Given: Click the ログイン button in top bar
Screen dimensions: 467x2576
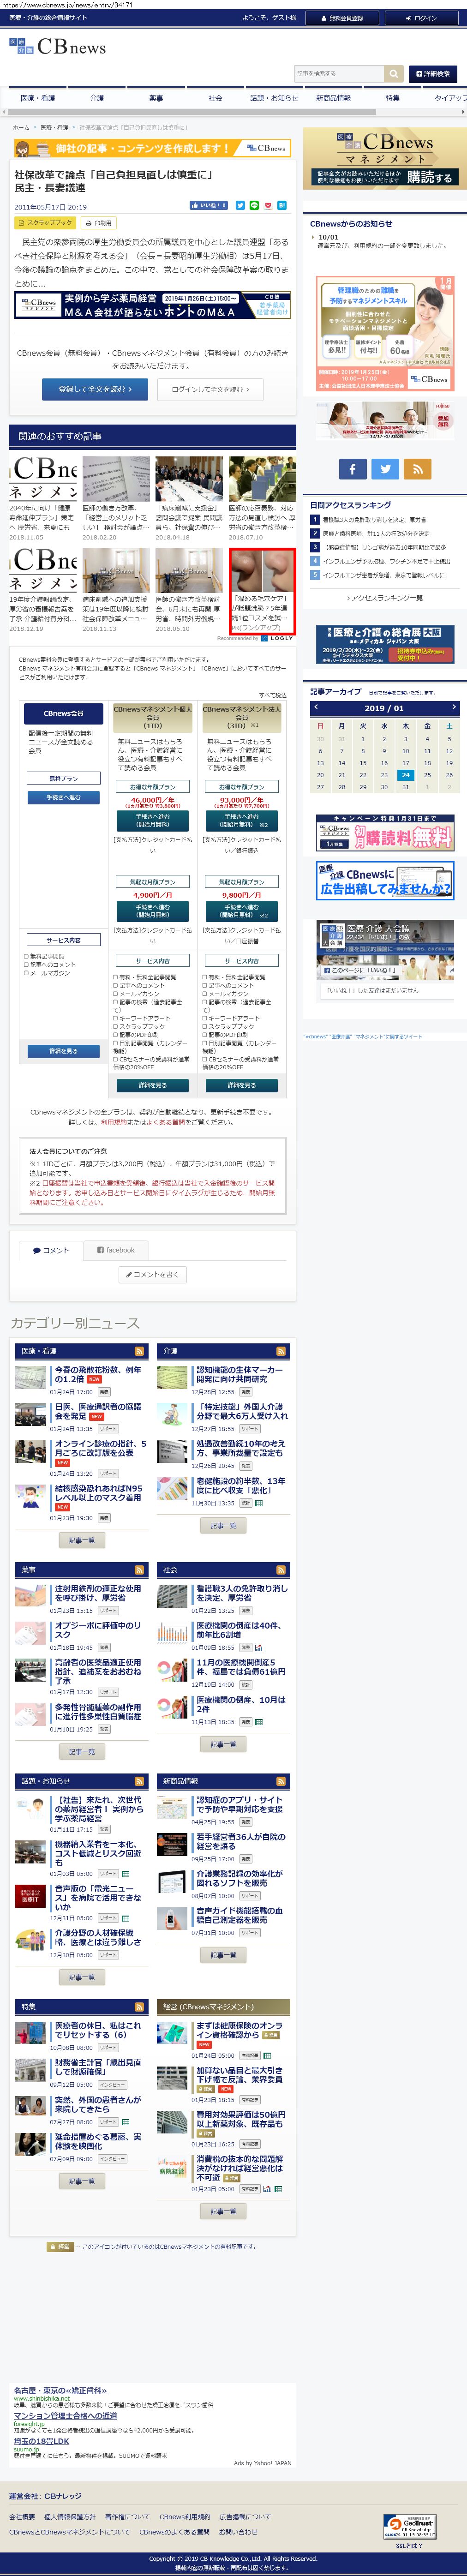Looking at the screenshot, I should 421,18.
